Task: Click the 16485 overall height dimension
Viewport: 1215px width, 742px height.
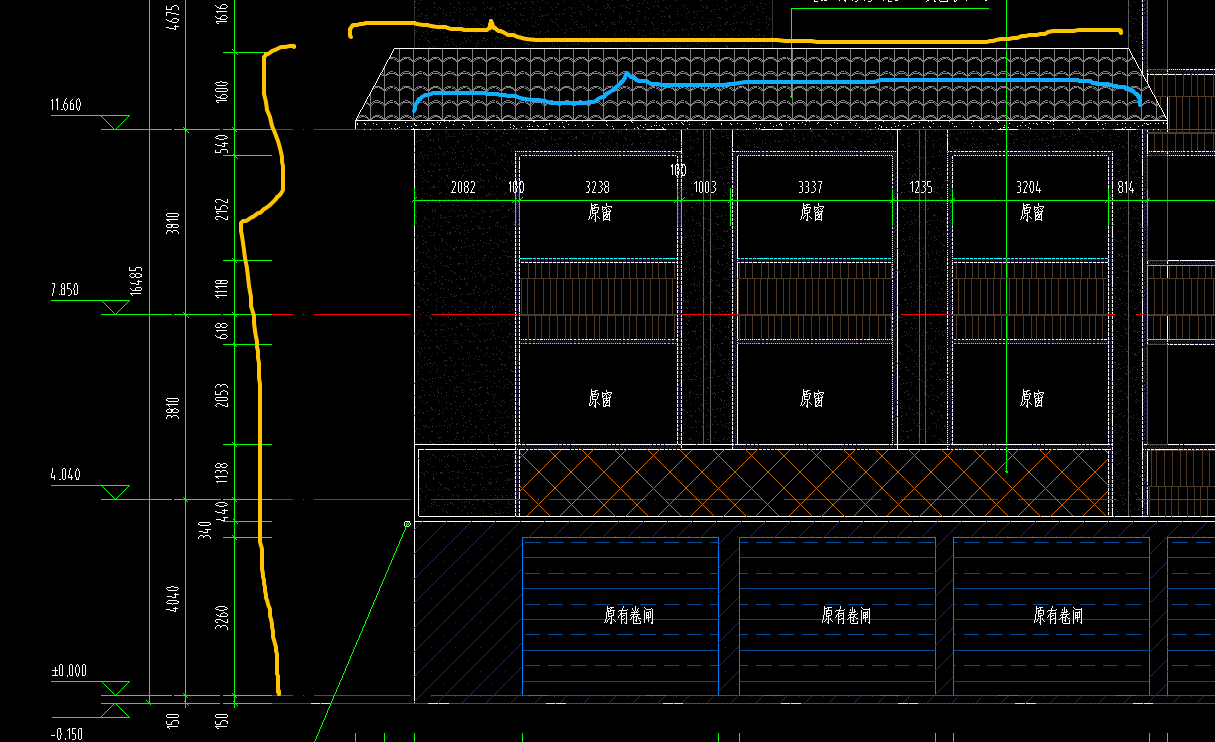Action: tap(137, 281)
